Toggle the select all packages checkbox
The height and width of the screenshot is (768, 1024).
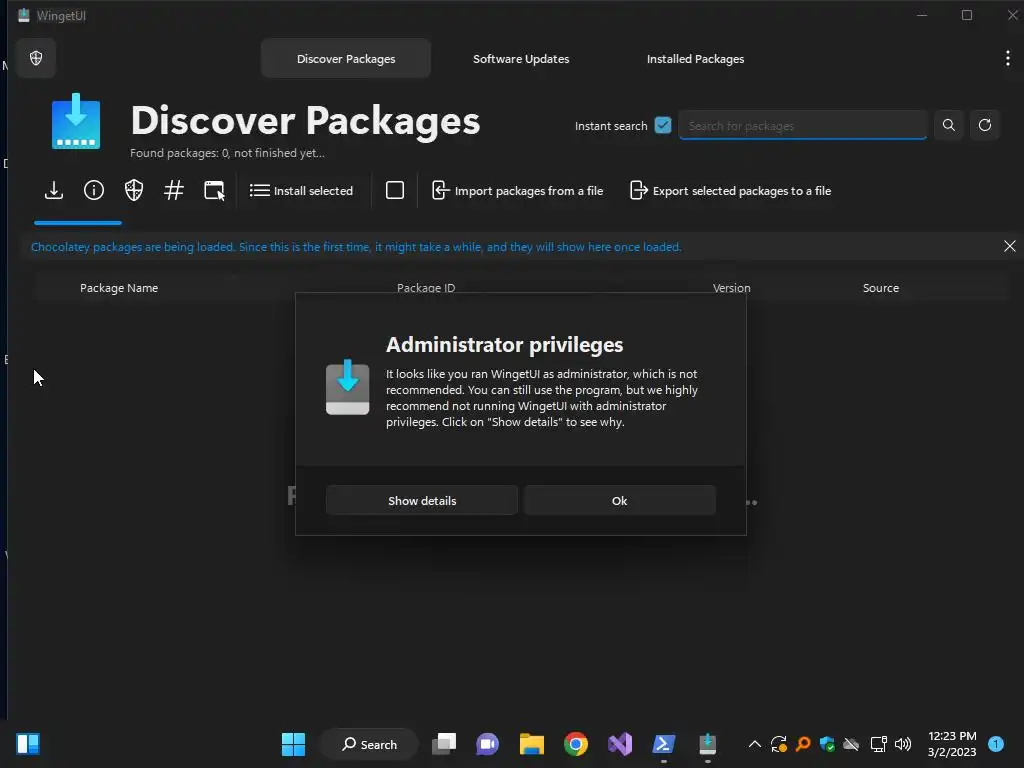point(394,190)
